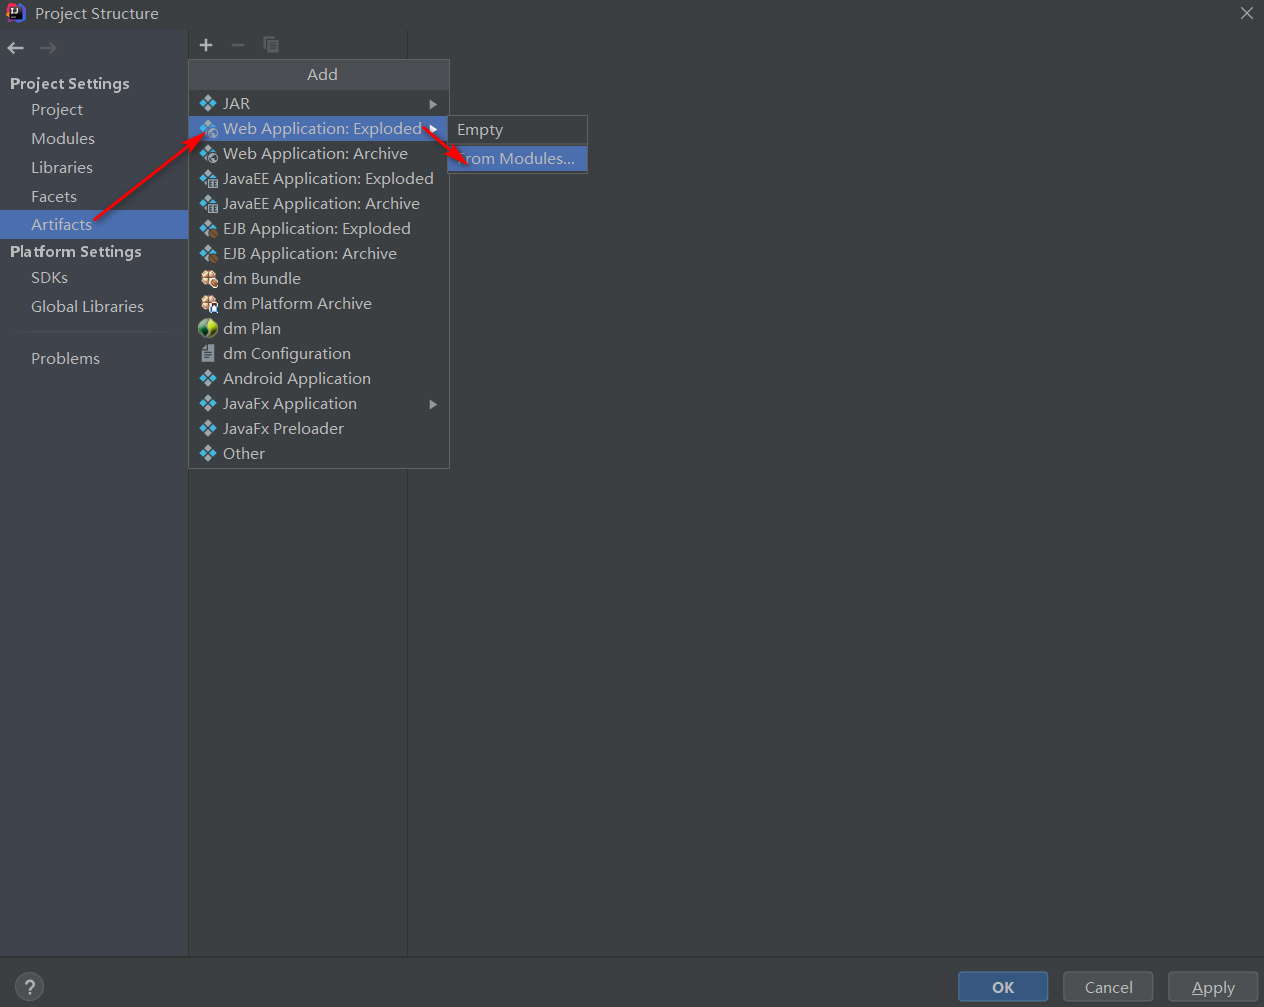Click the Web Application: Archive icon
This screenshot has height=1007, width=1264.
[x=208, y=154]
